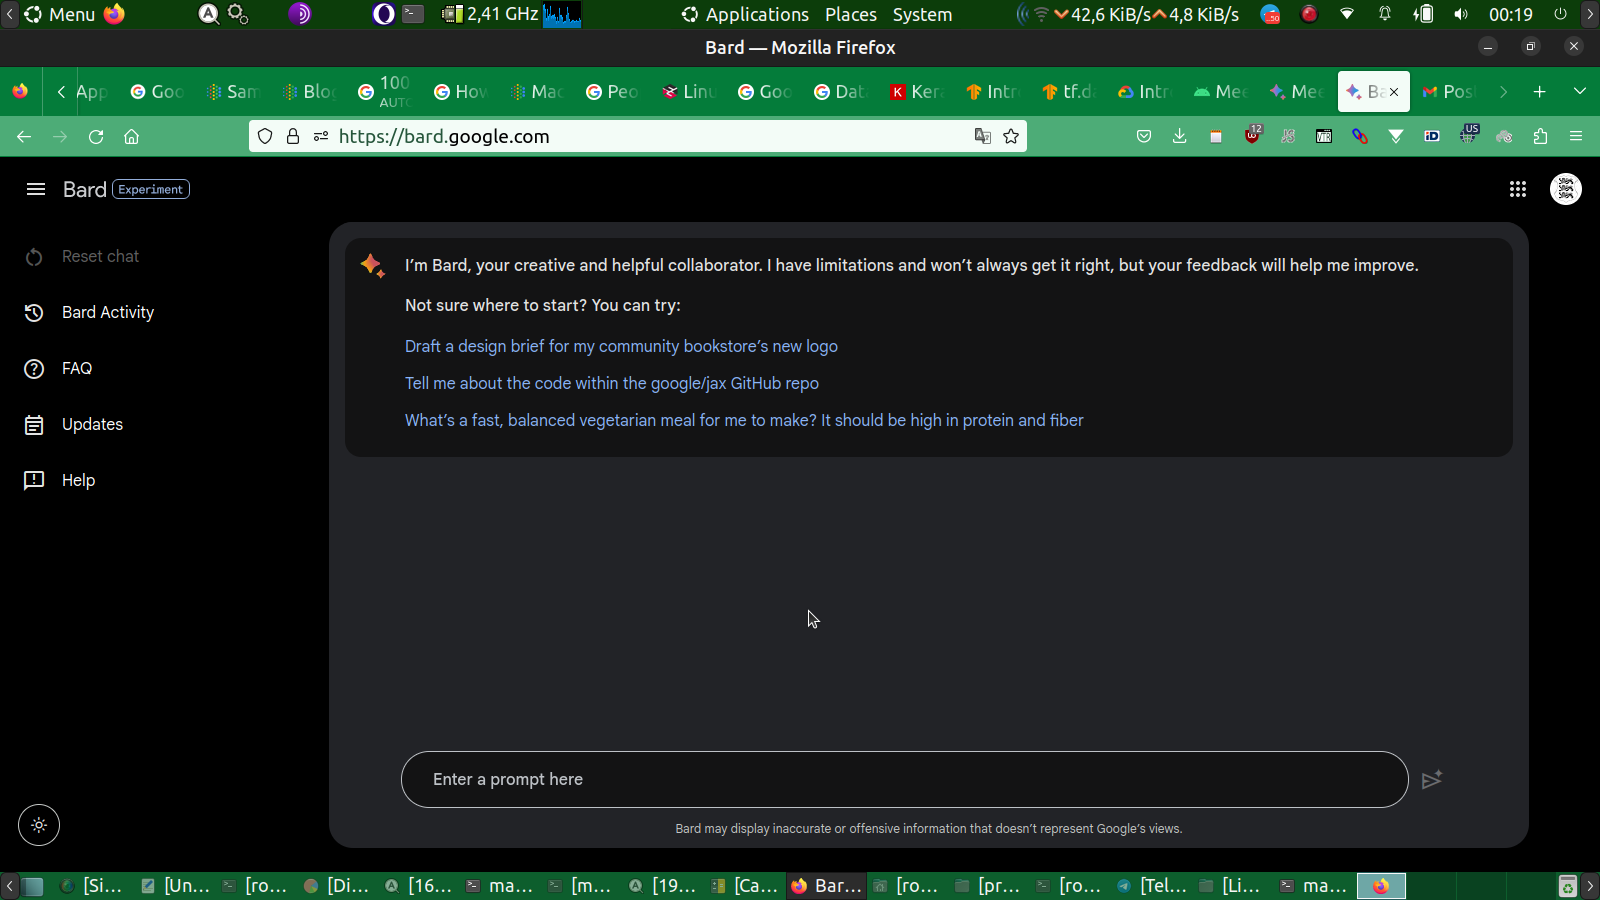Open the Bard main menu hamburger icon
This screenshot has height=900, width=1600.
(36, 189)
